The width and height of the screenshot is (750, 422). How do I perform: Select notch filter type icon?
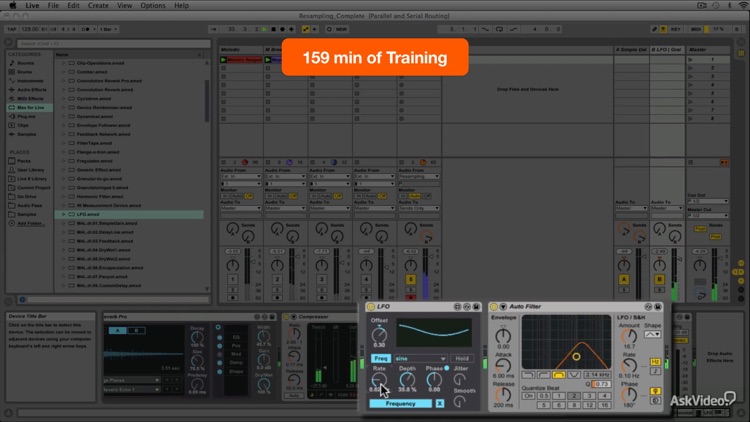click(574, 375)
